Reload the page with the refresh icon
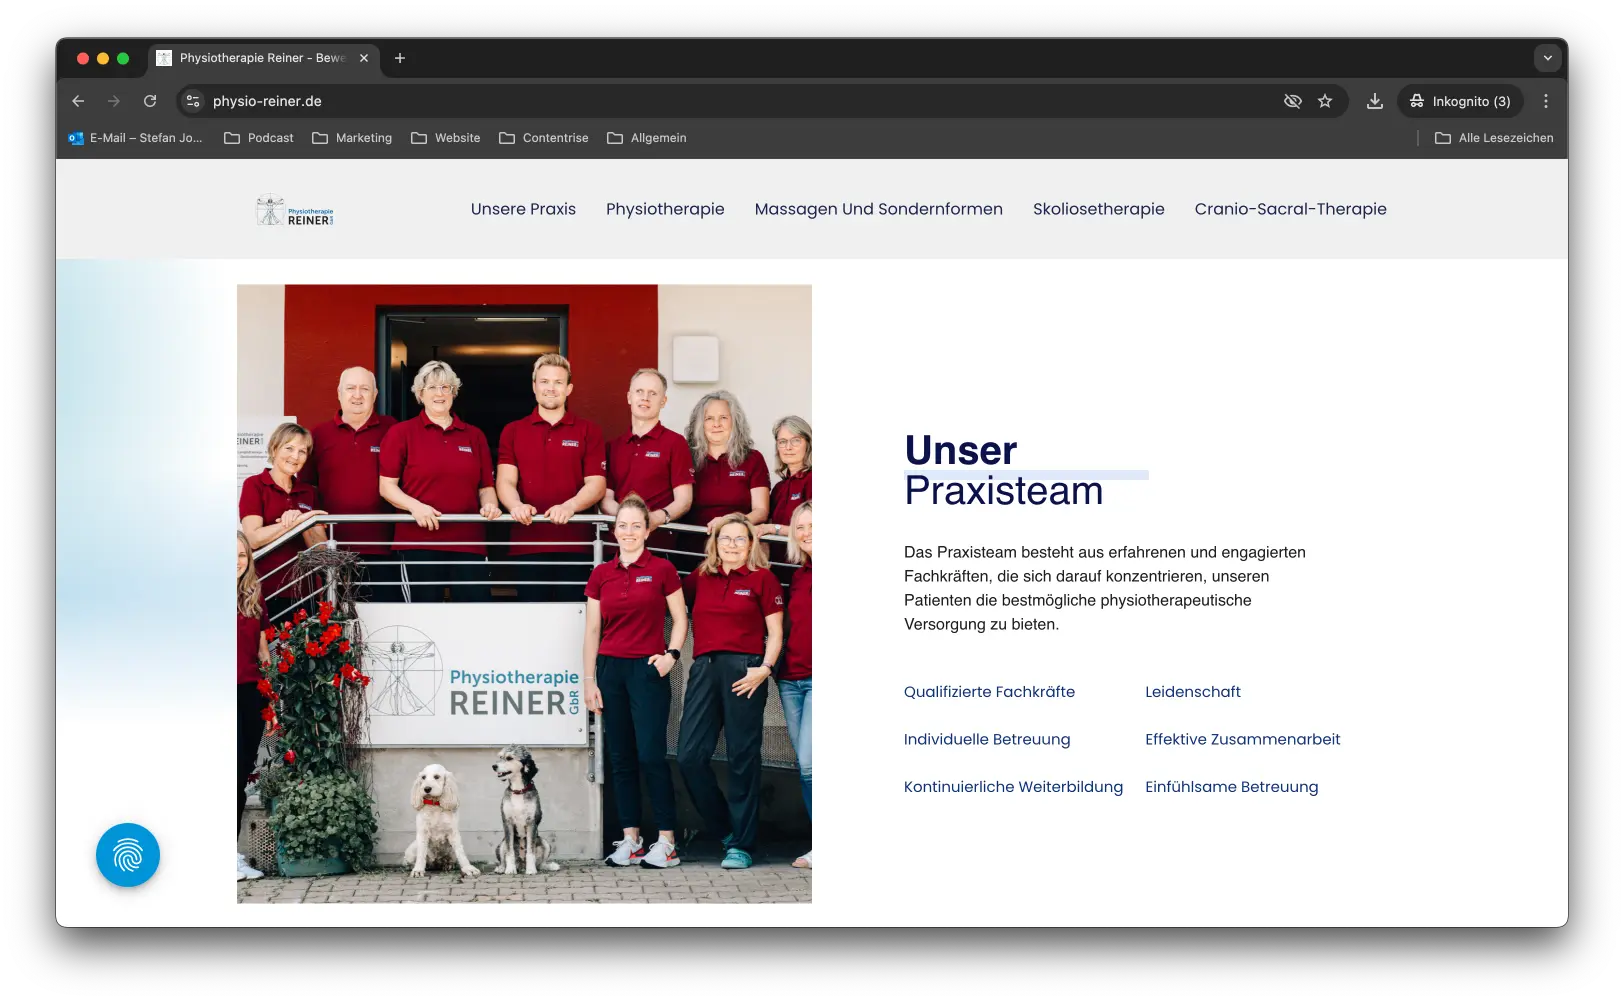This screenshot has height=1001, width=1624. pos(150,101)
